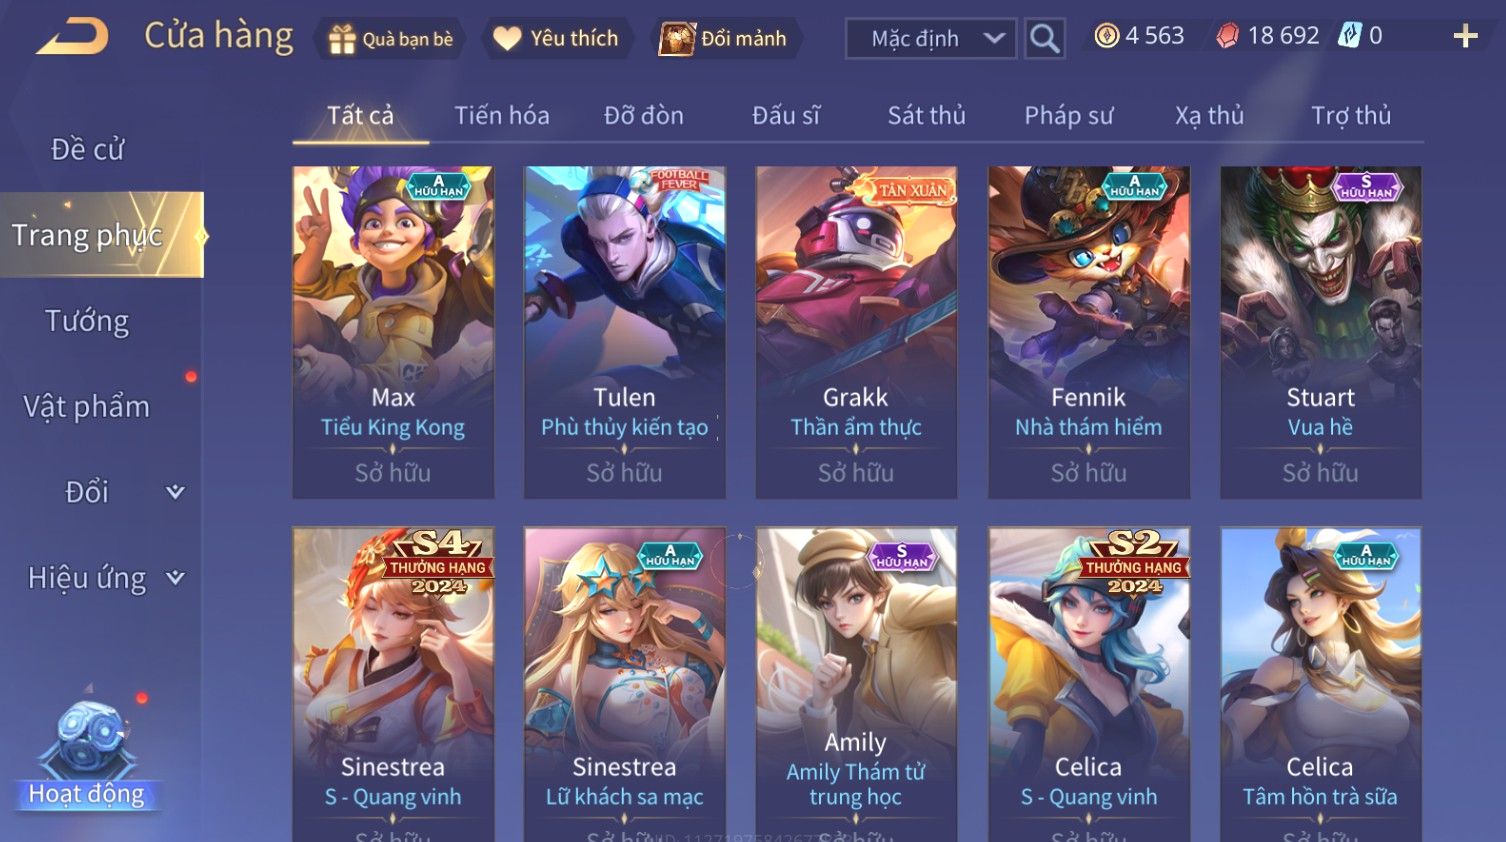Open the Vật phẩm sidebar category
1506x842 pixels.
(x=87, y=407)
